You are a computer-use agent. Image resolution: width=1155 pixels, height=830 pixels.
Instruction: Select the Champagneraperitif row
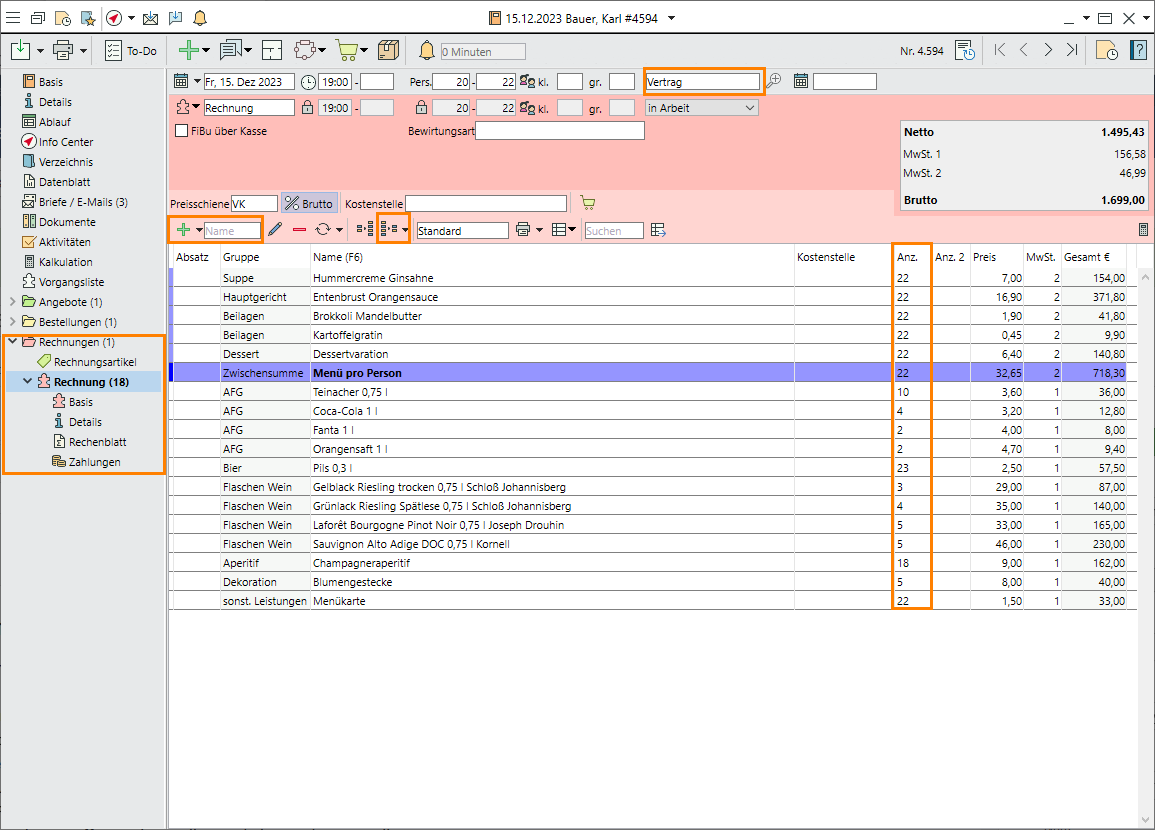361,563
